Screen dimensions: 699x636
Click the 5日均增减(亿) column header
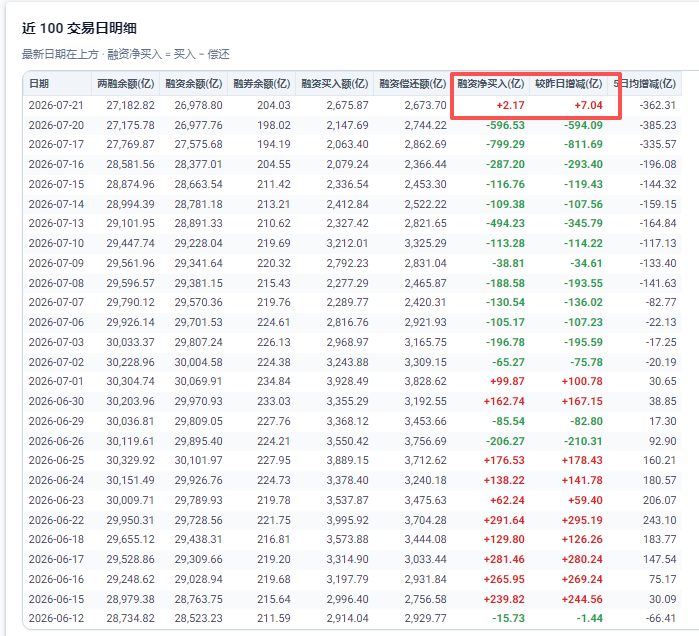645,84
